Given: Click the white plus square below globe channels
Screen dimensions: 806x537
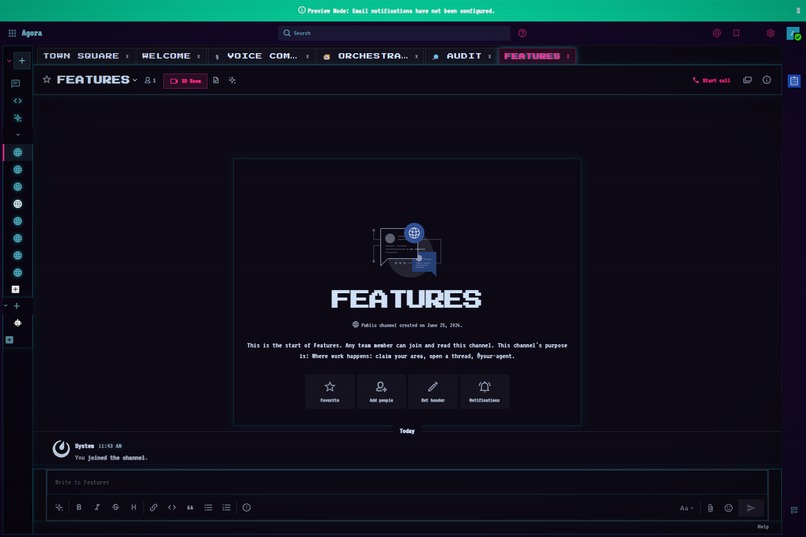Looking at the screenshot, I should pyautogui.click(x=15, y=289).
